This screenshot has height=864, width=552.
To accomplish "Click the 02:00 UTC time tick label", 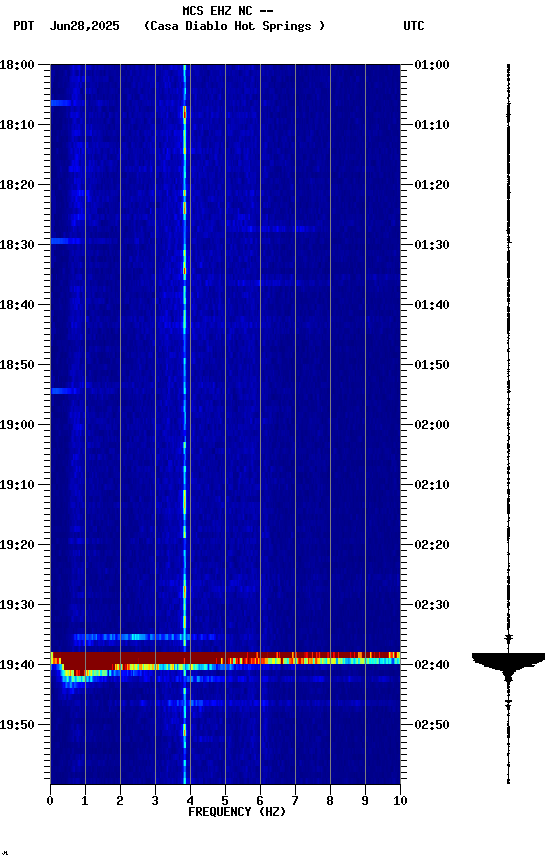I will tap(432, 425).
